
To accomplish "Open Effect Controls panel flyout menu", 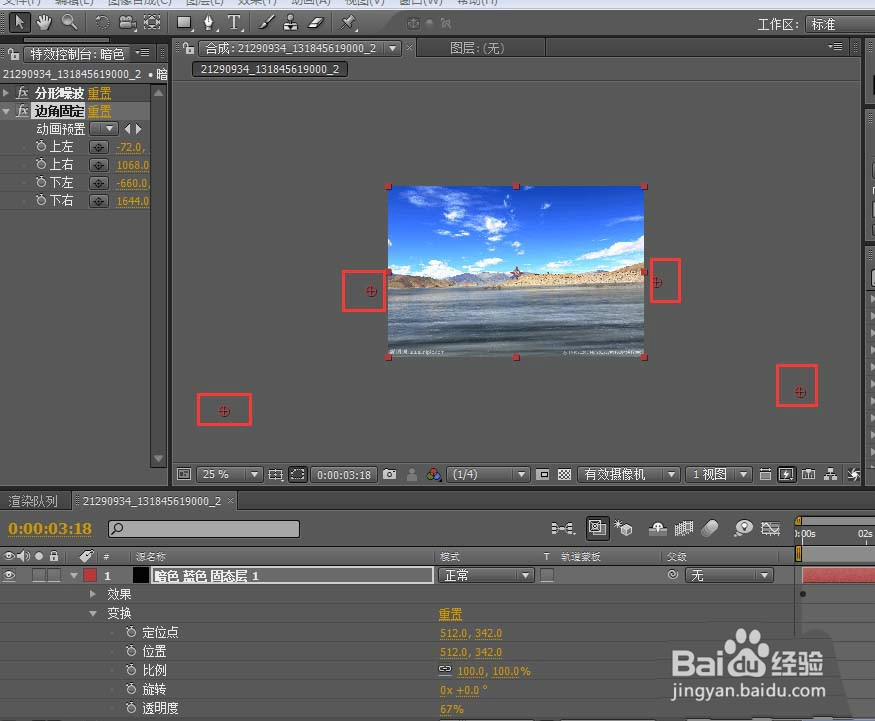I will point(143,52).
